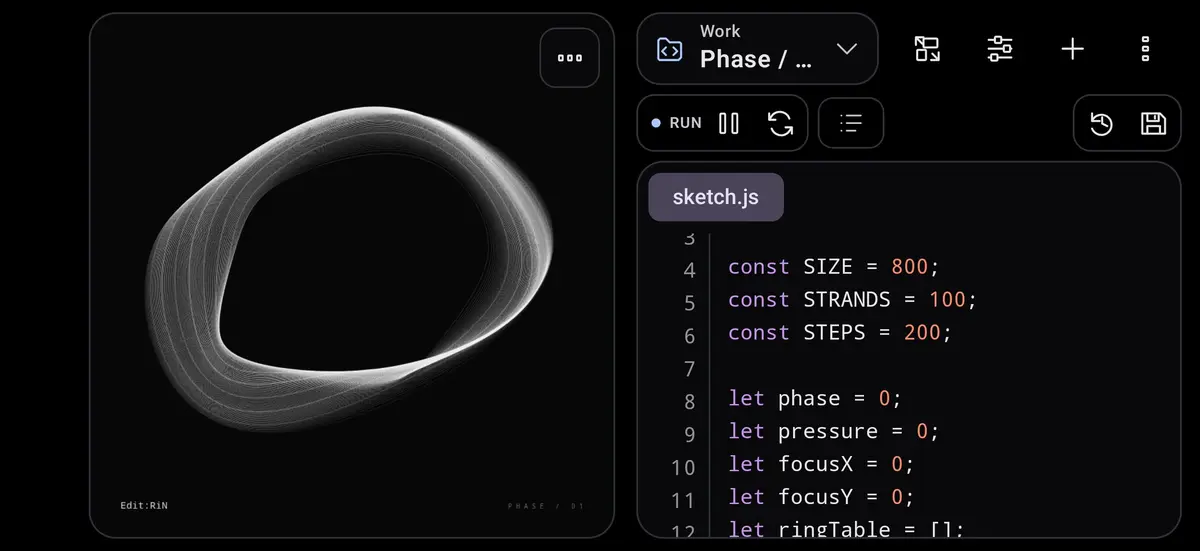Toggle the layout switch icon
The height and width of the screenshot is (551, 1200).
pos(928,49)
